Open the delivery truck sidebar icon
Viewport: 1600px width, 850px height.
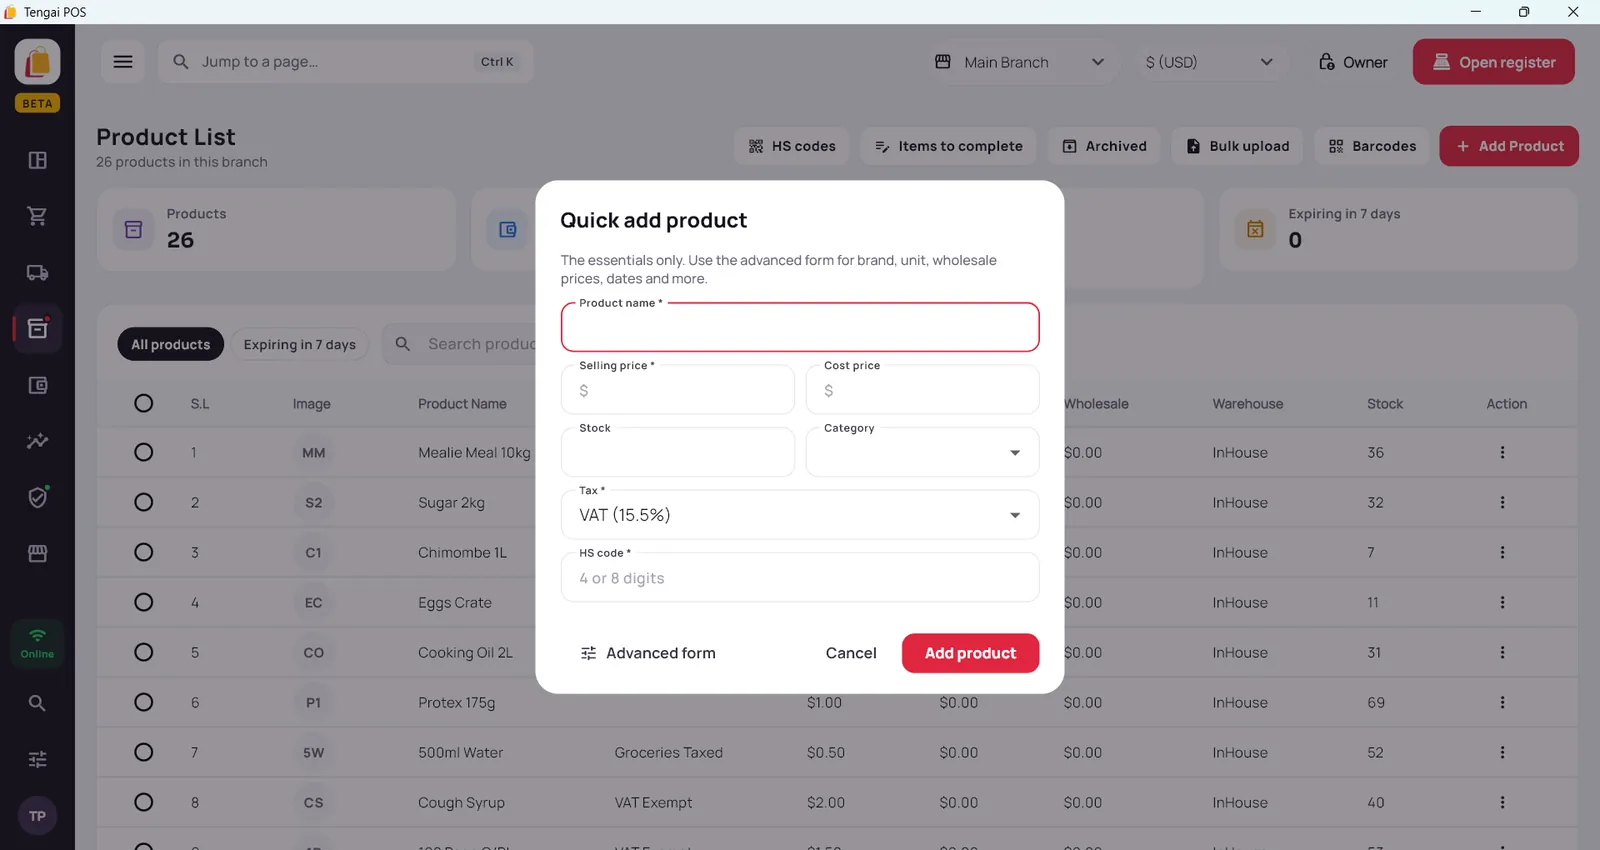coord(37,273)
